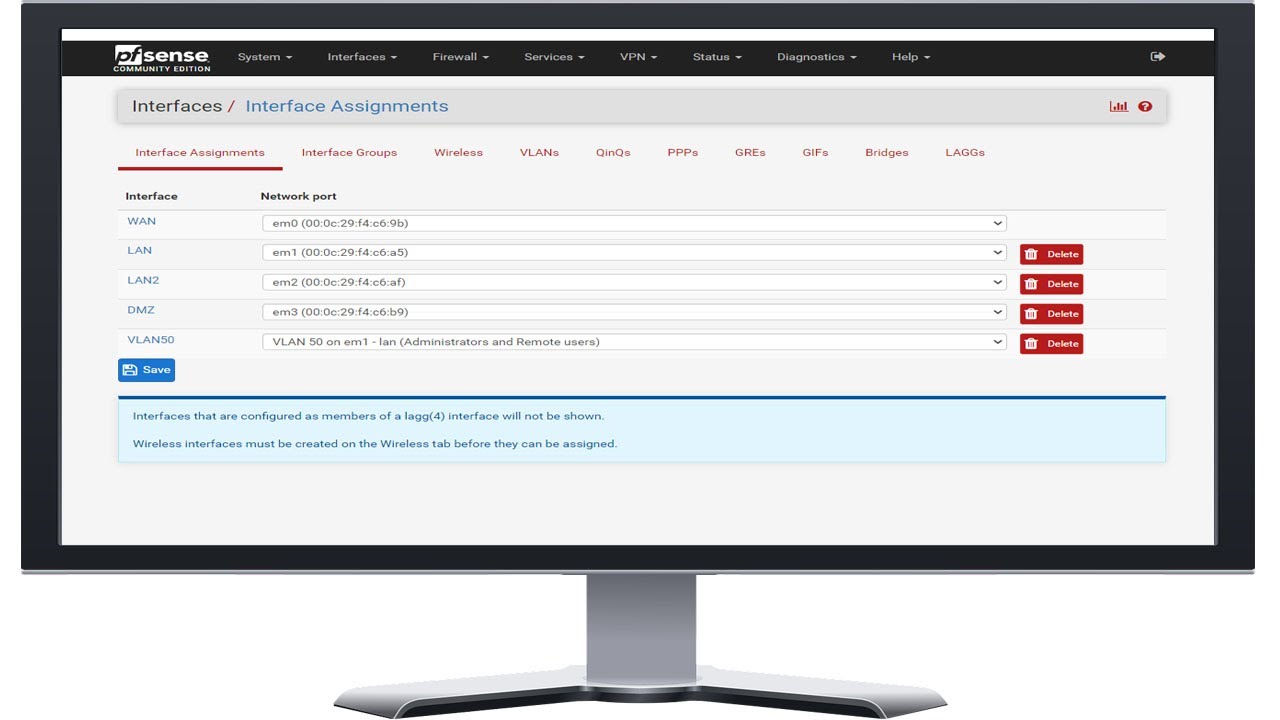Switch to the Interface Groups tab
This screenshot has height=720, width=1280.
[349, 153]
